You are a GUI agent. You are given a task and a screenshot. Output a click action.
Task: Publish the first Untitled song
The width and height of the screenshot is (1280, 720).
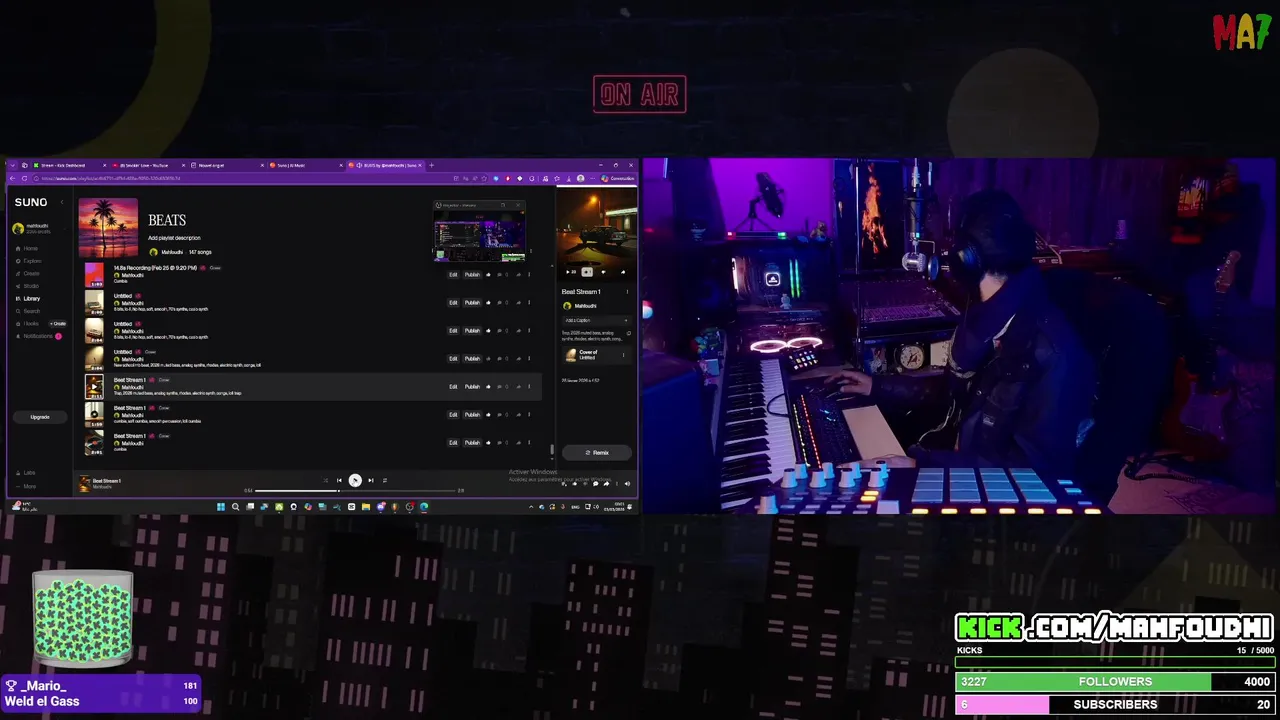(472, 302)
